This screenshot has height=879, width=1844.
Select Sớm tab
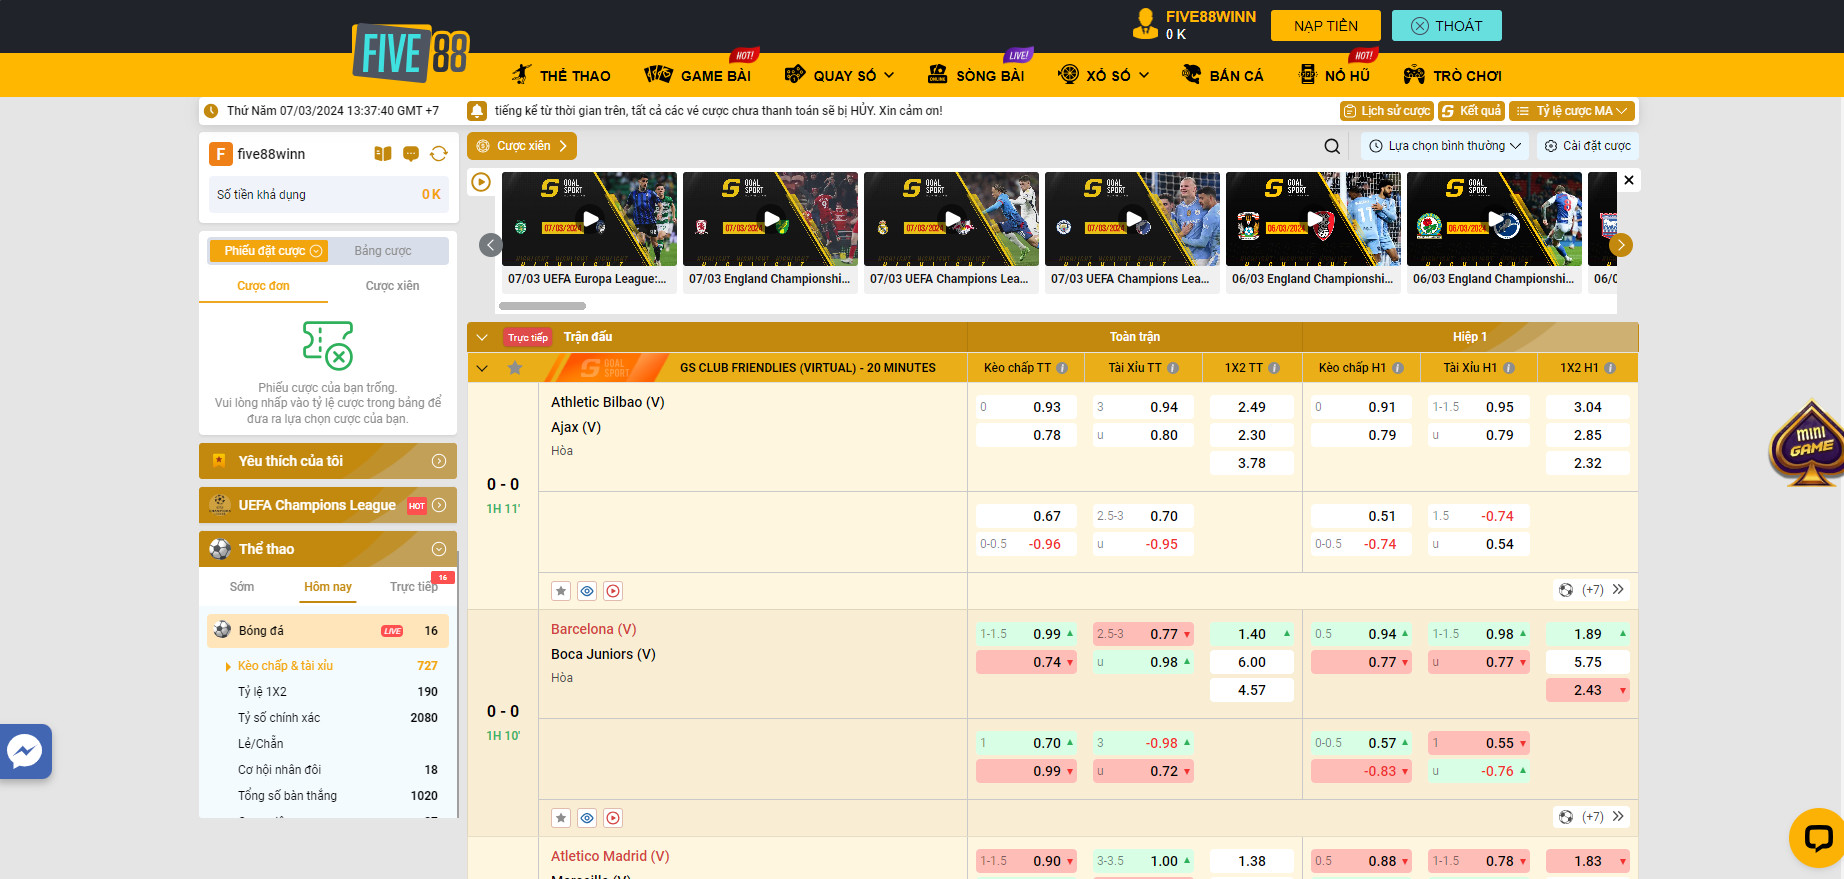242,587
